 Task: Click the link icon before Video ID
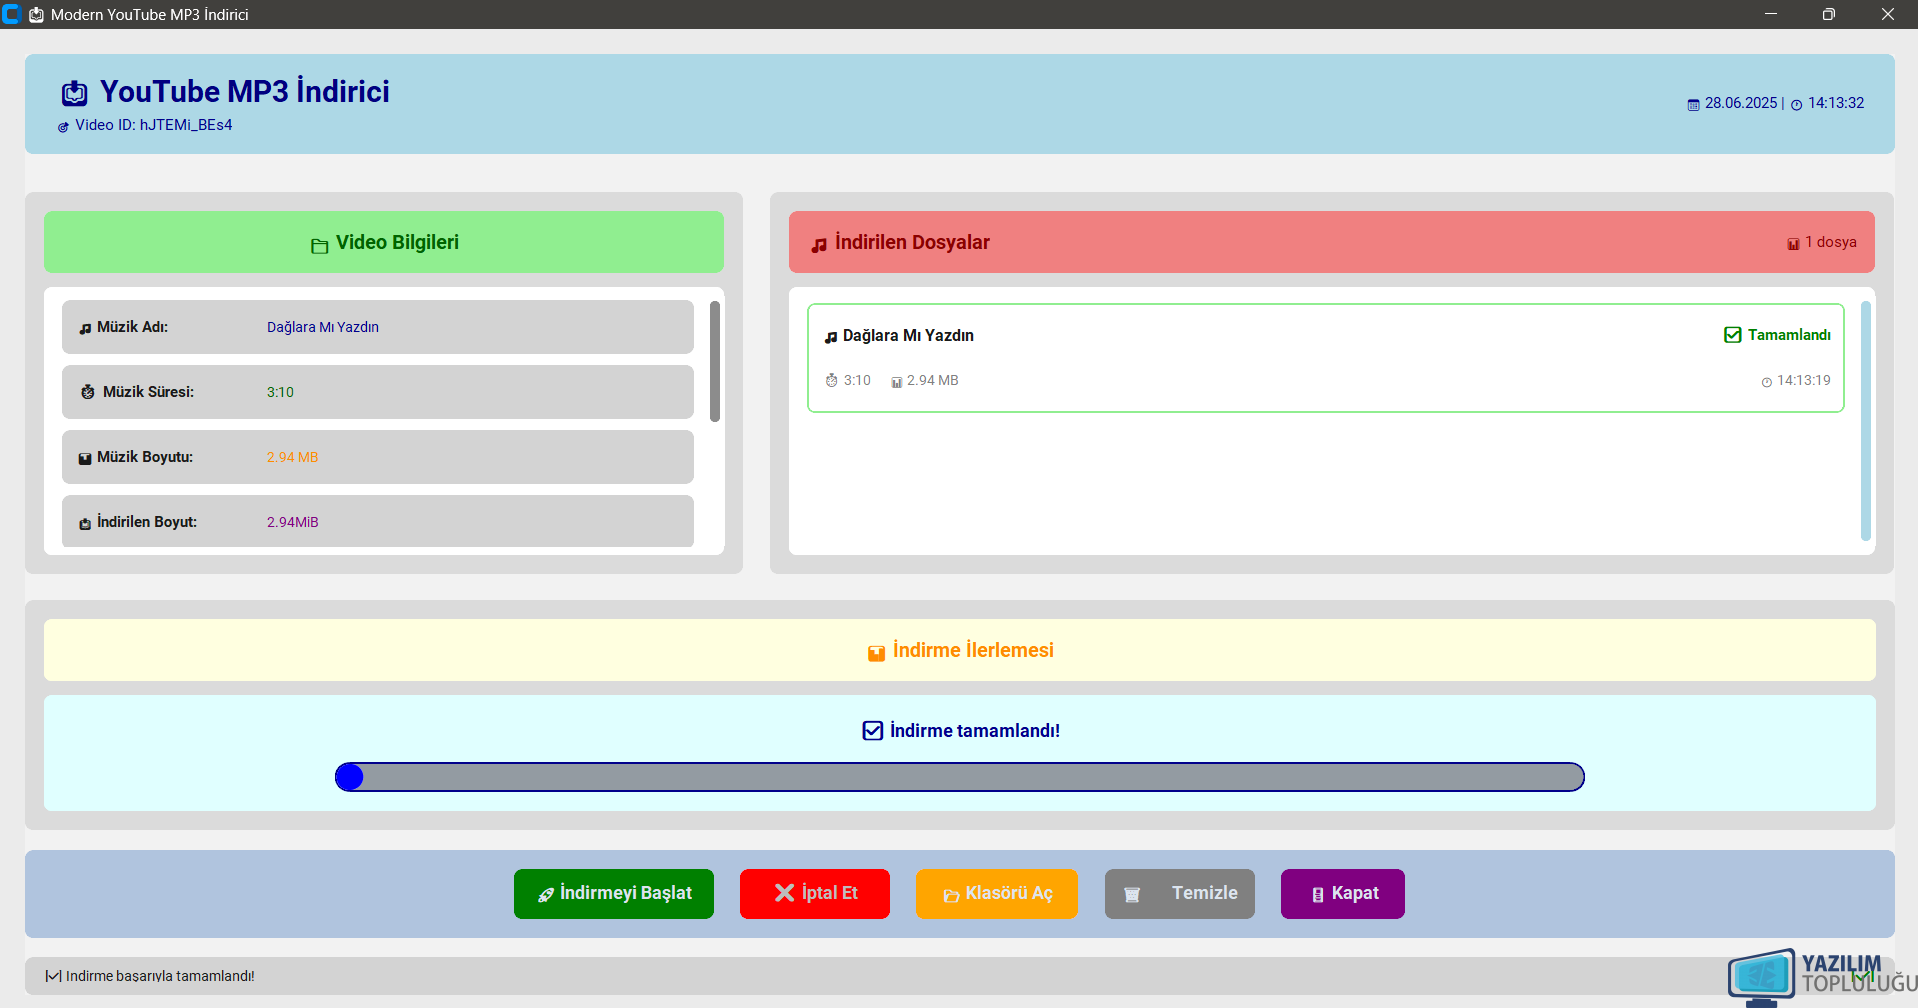pos(63,127)
